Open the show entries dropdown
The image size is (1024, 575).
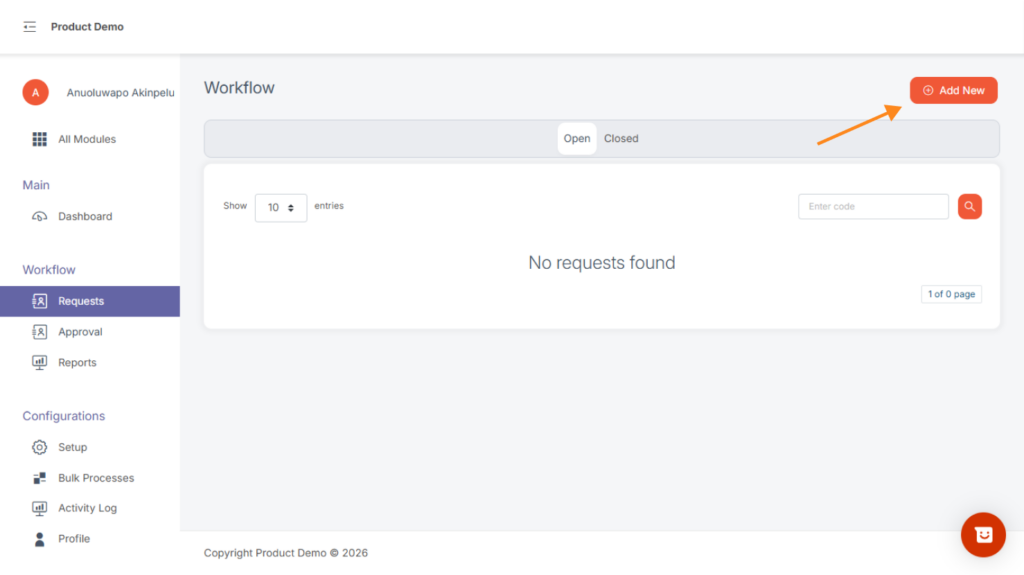pyautogui.click(x=280, y=207)
